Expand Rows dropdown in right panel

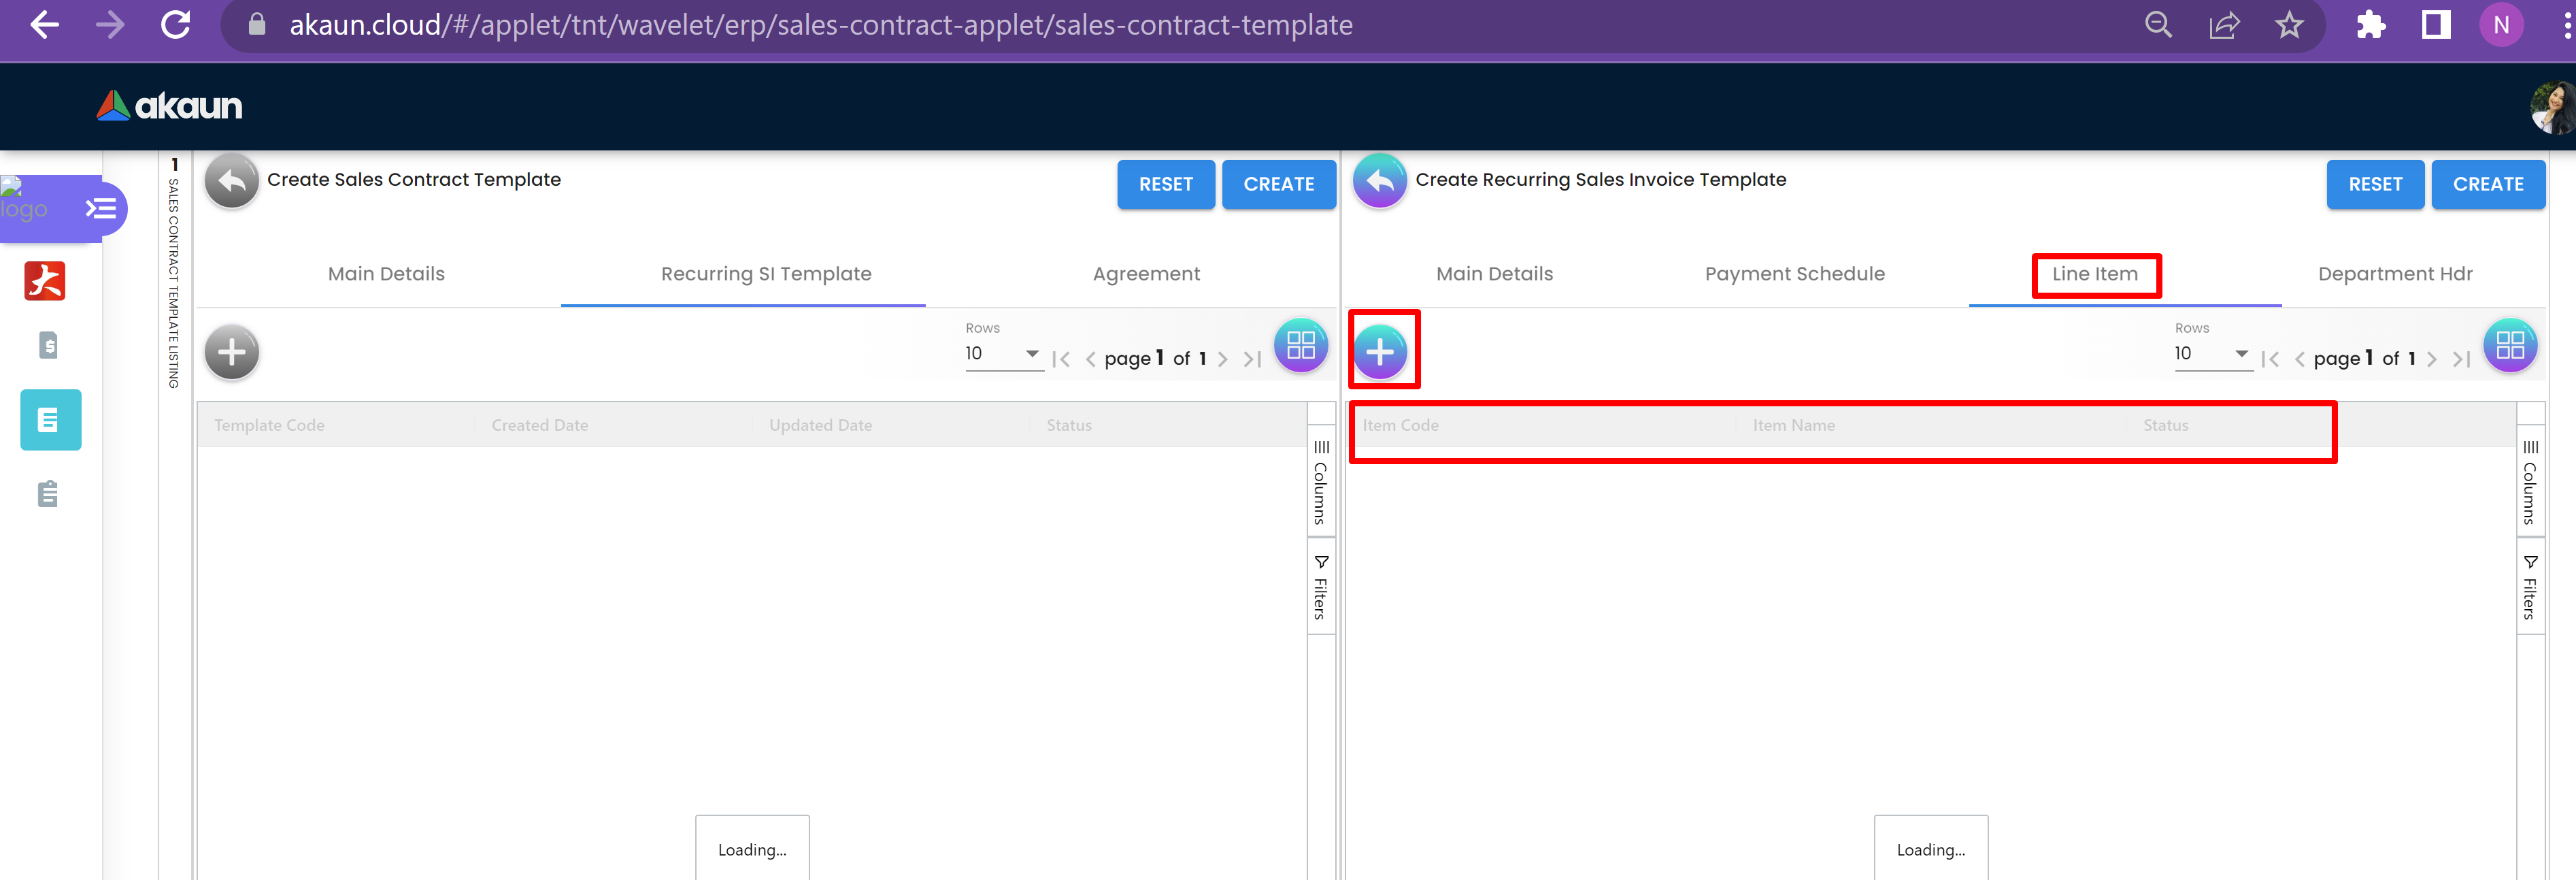coord(2212,354)
